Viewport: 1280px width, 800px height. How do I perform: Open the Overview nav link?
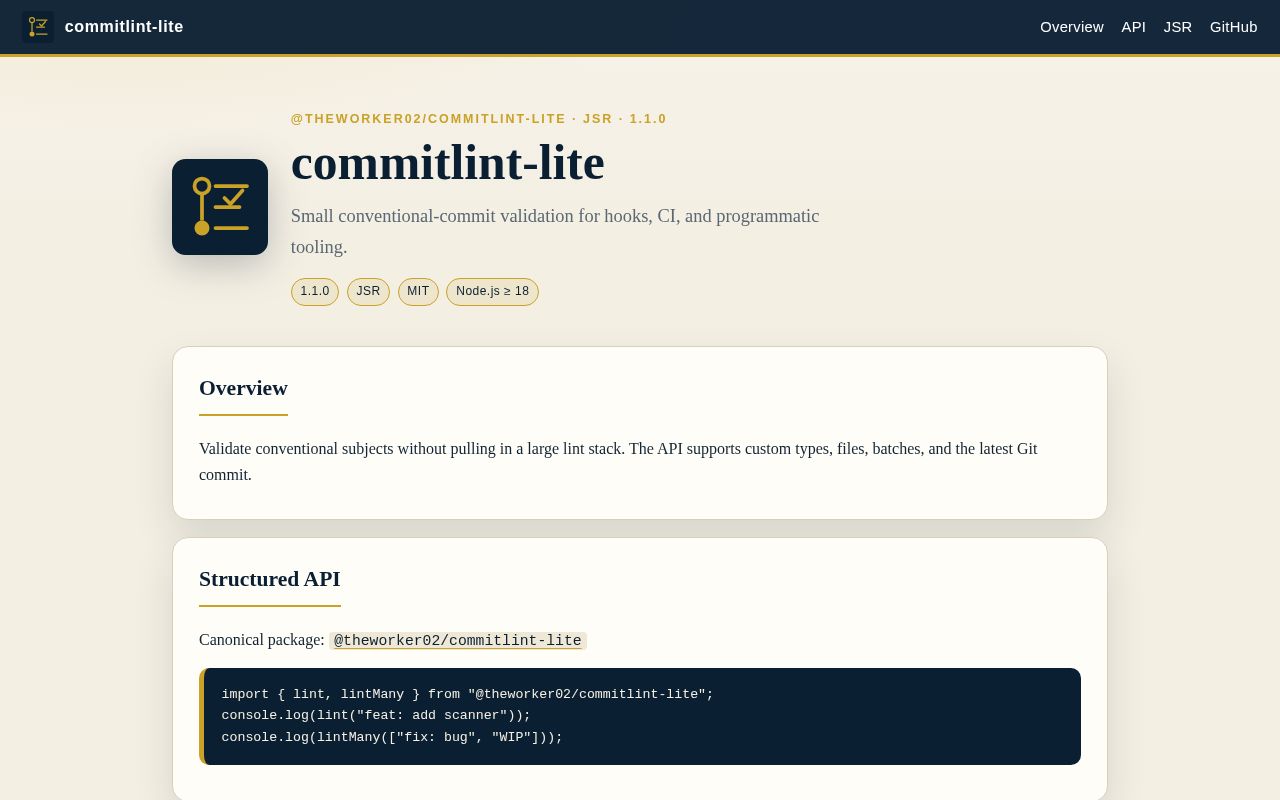(1072, 27)
